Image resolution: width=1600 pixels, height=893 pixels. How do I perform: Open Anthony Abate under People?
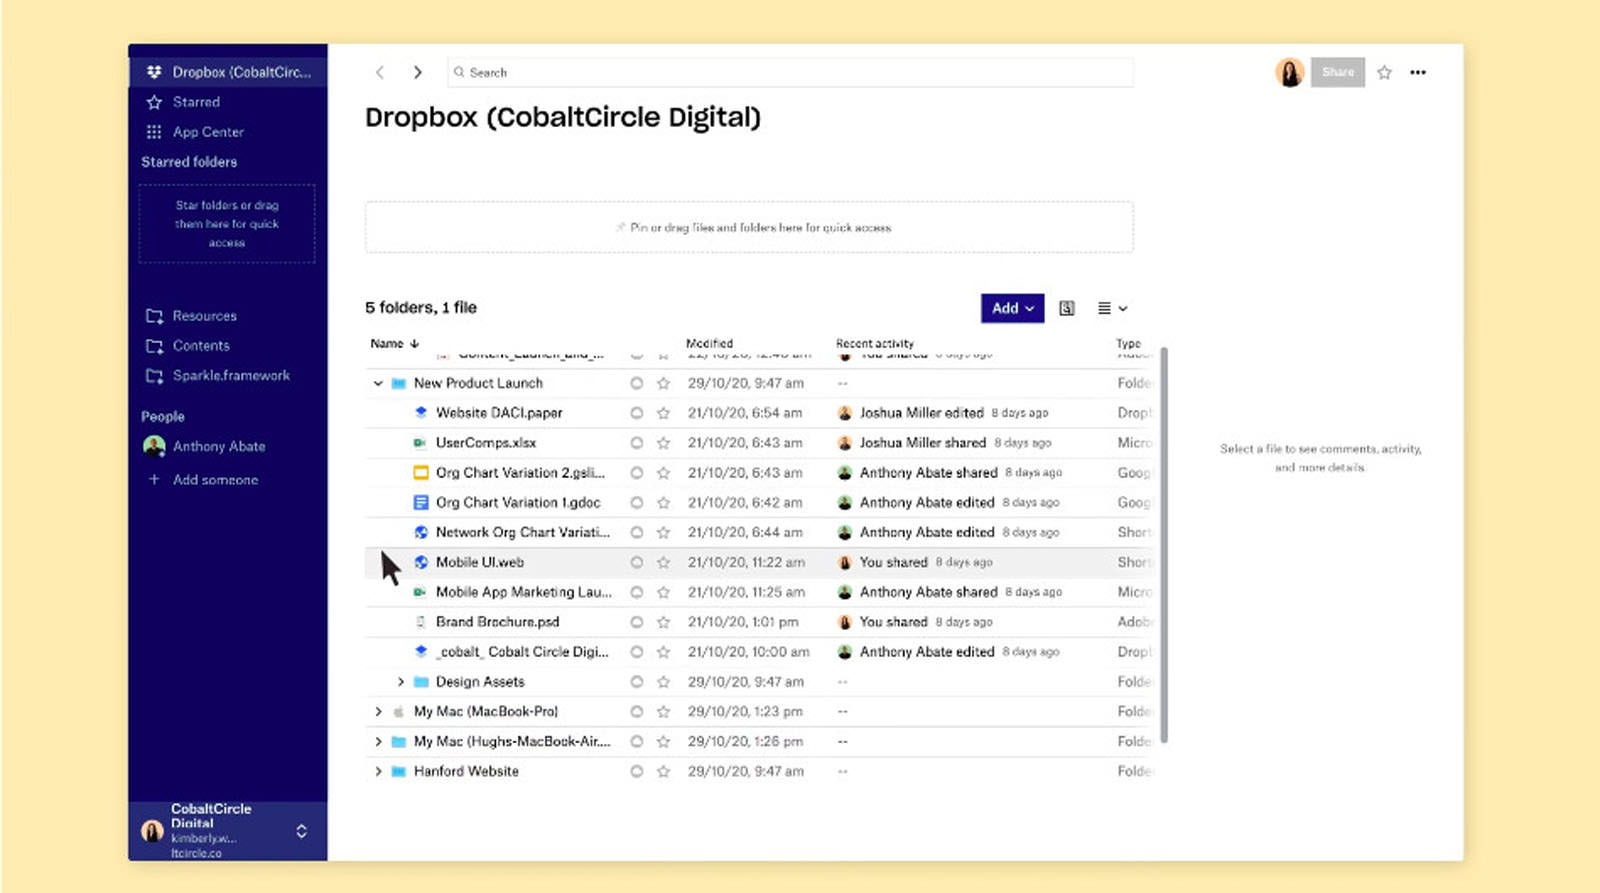point(218,447)
